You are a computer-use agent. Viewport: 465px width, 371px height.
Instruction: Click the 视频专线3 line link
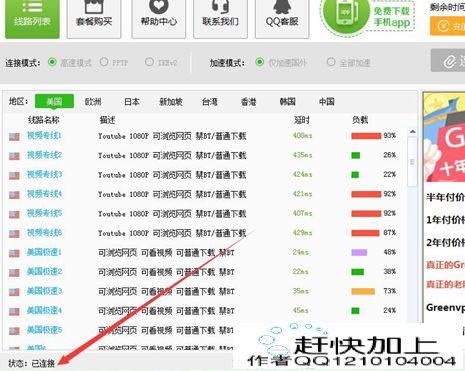44,174
